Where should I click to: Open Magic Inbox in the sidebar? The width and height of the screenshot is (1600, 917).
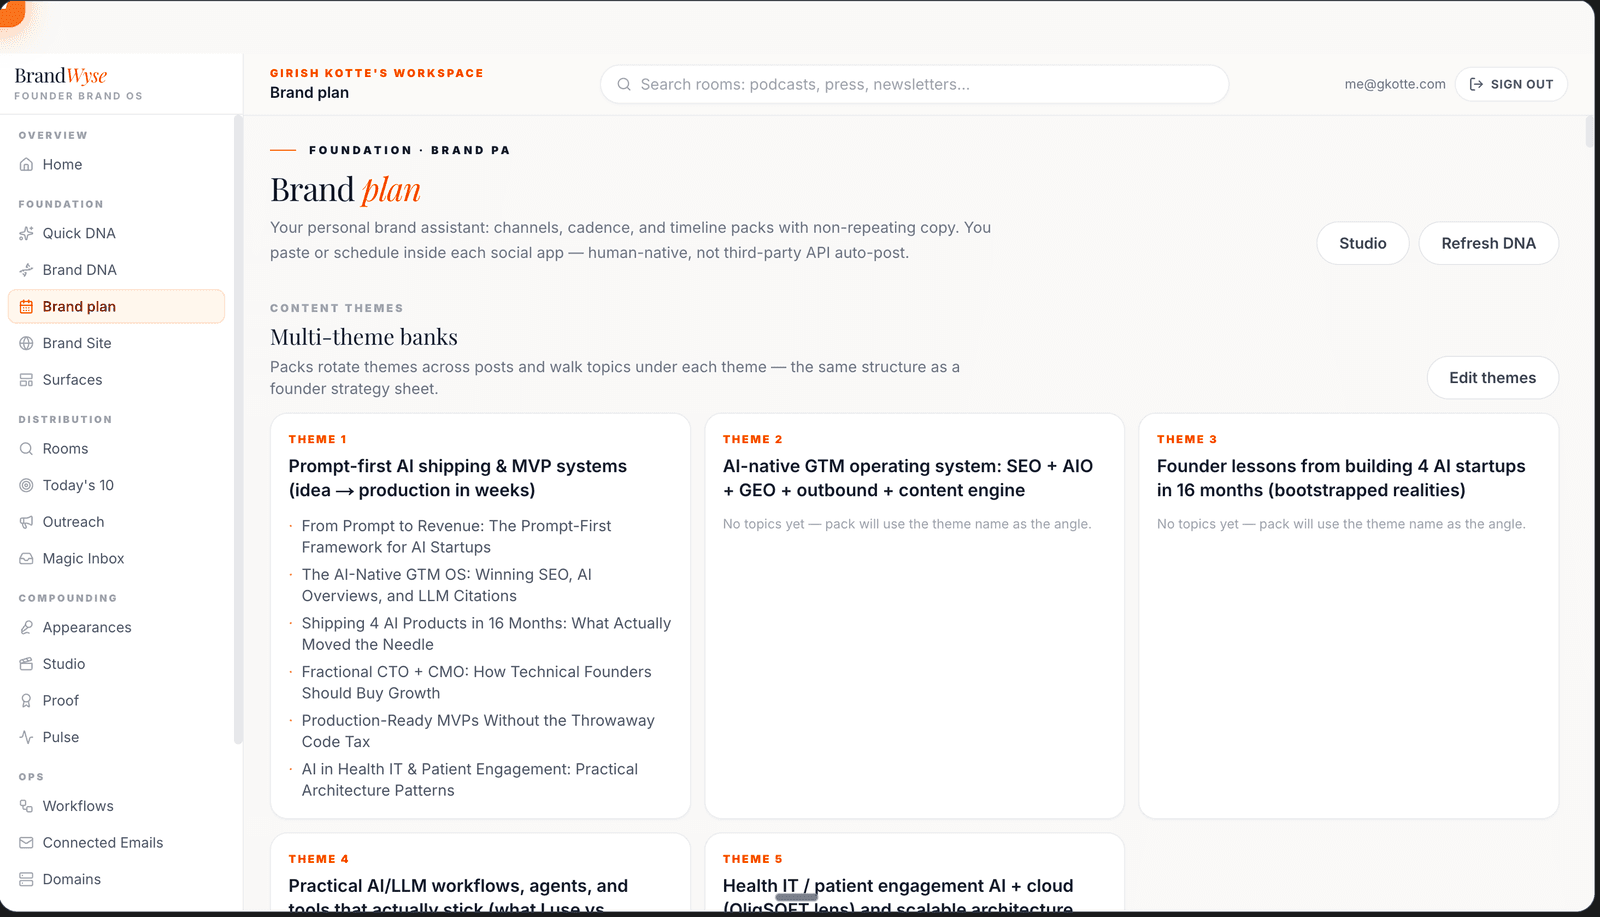[x=116, y=559]
